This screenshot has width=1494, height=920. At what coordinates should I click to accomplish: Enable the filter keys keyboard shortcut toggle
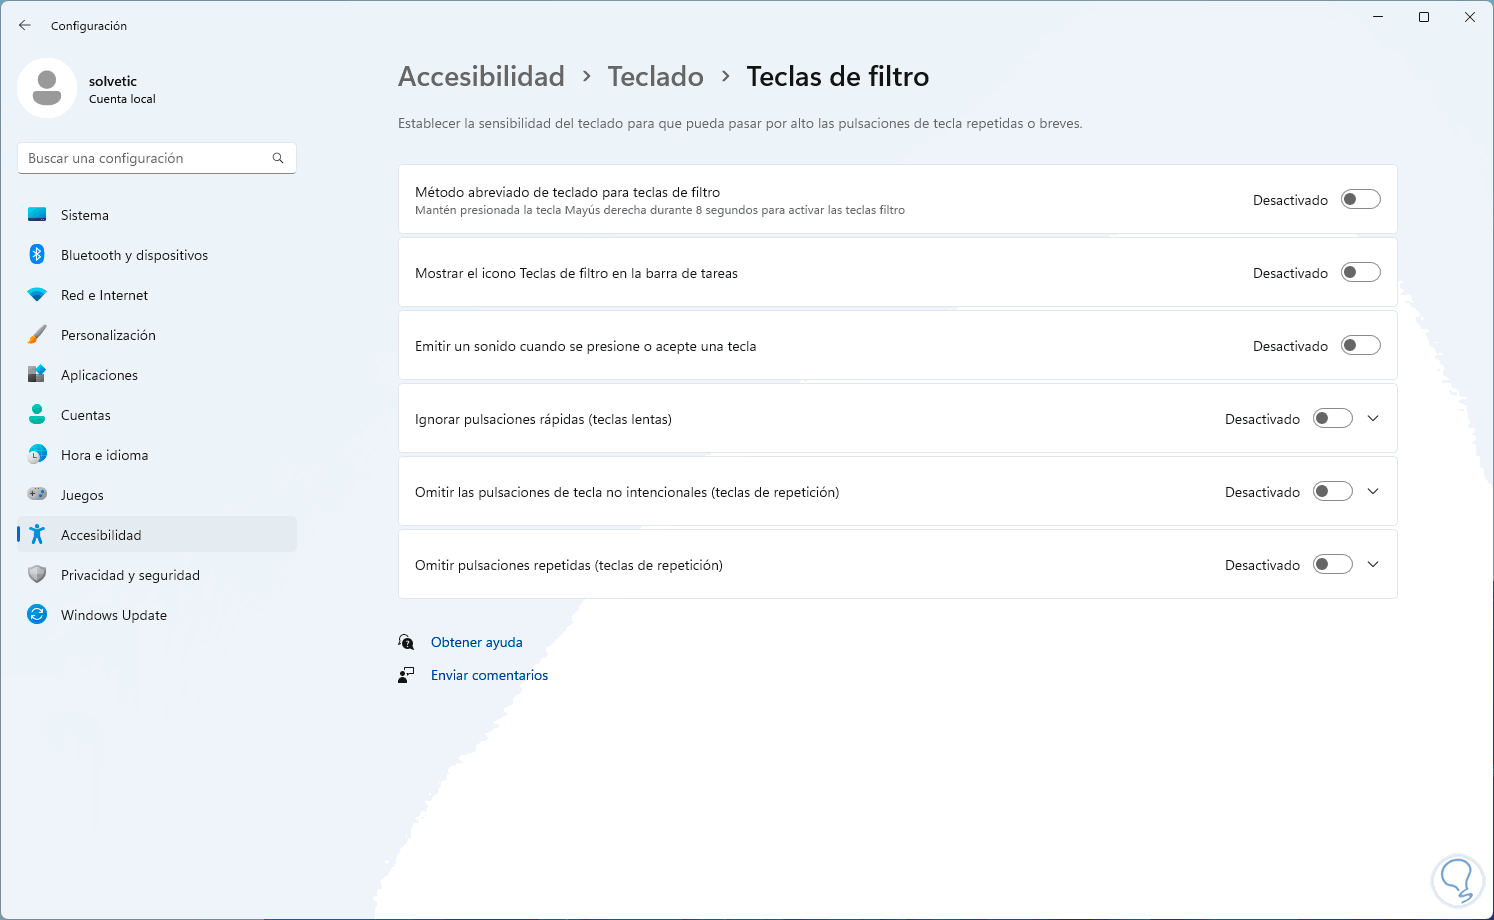pyautogui.click(x=1360, y=200)
